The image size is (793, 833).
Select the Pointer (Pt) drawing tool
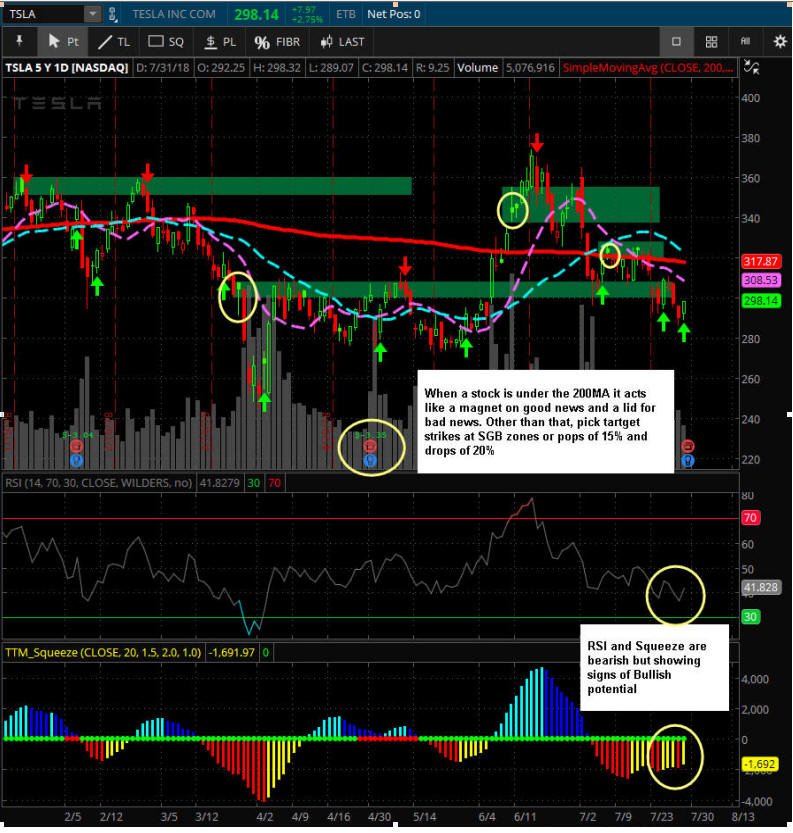(63, 42)
